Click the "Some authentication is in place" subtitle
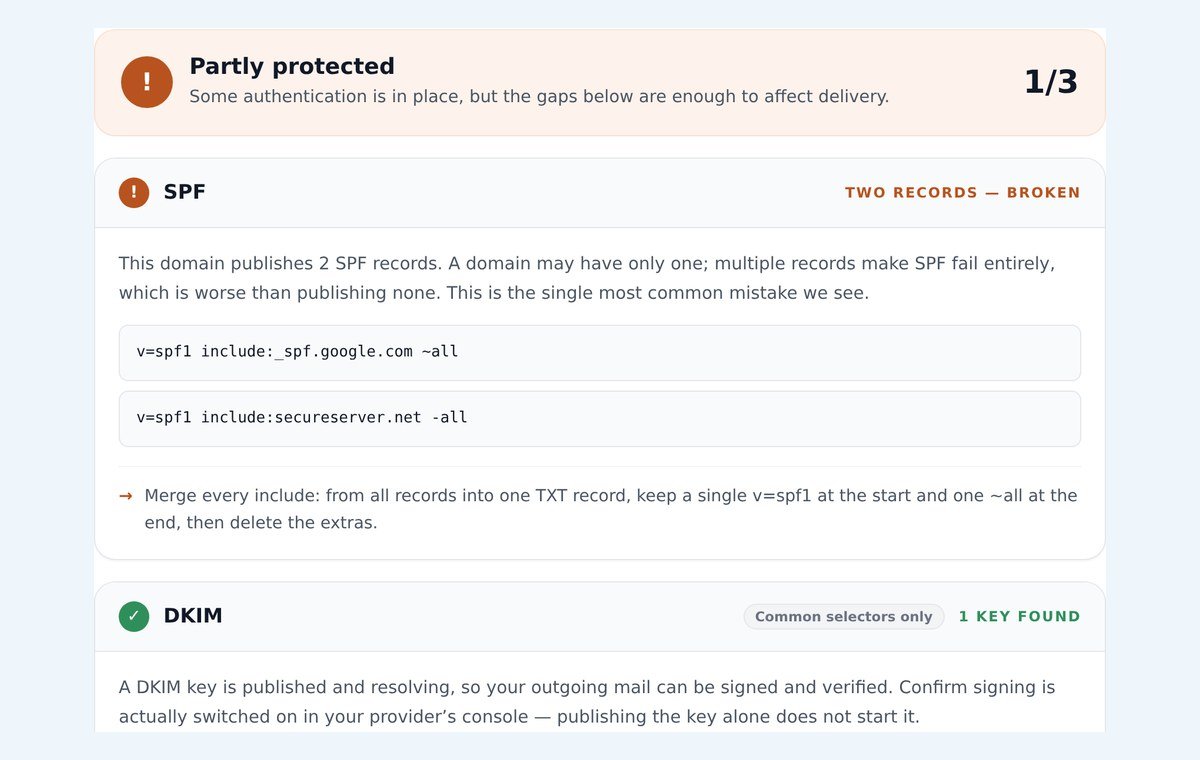Viewport: 1200px width, 760px height. [x=539, y=97]
